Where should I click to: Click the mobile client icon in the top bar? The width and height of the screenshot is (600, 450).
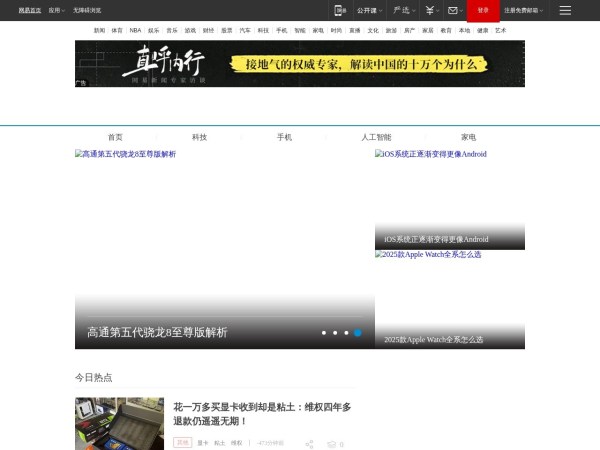point(340,10)
